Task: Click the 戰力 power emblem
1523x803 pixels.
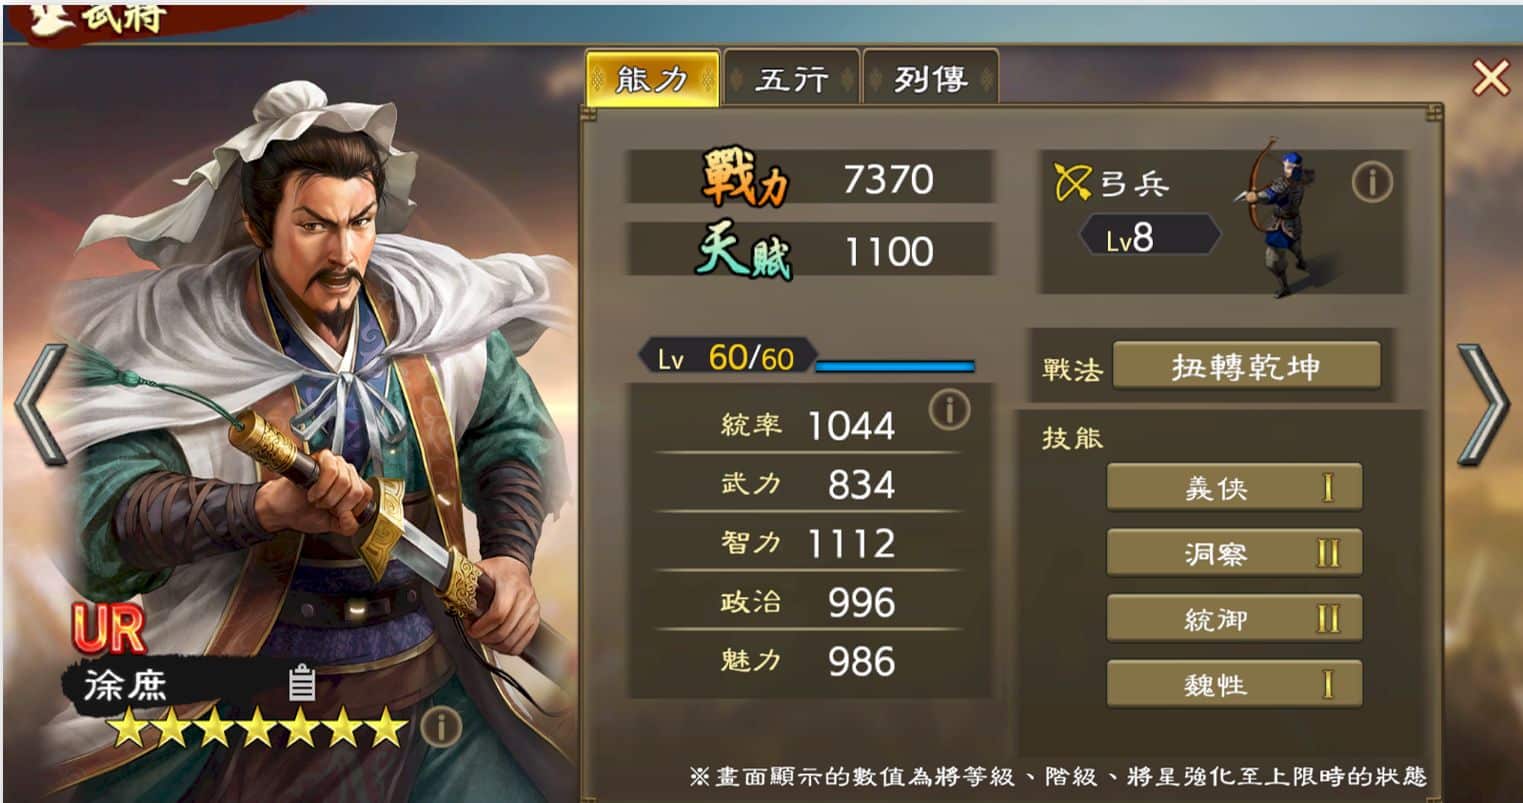Action: (x=745, y=178)
